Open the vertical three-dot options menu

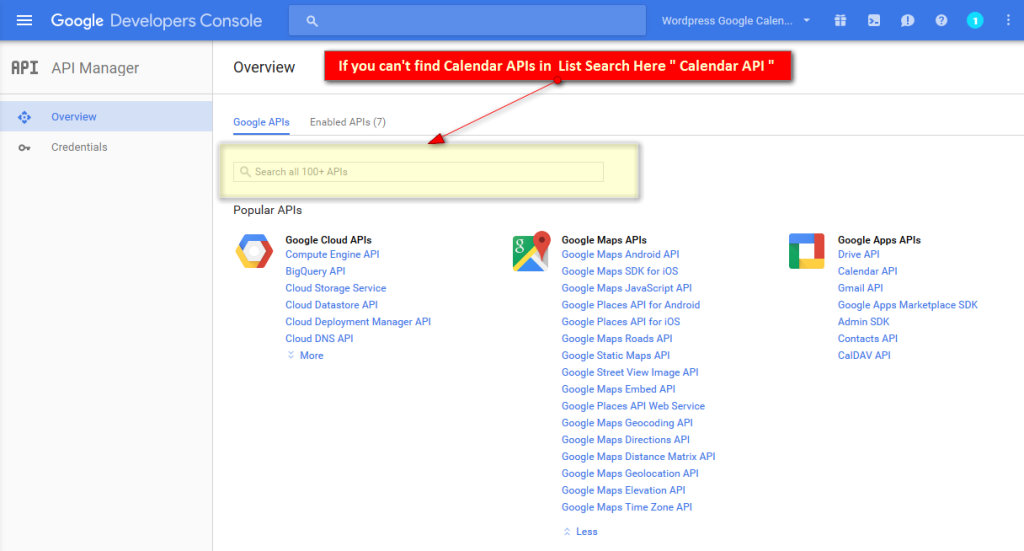click(x=1008, y=20)
